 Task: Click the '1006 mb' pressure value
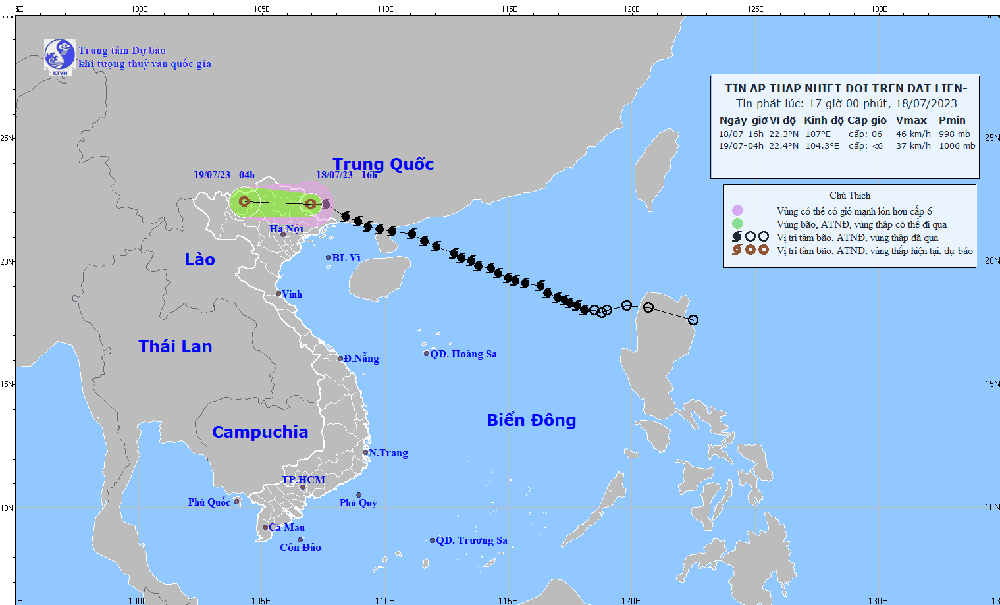coord(956,146)
